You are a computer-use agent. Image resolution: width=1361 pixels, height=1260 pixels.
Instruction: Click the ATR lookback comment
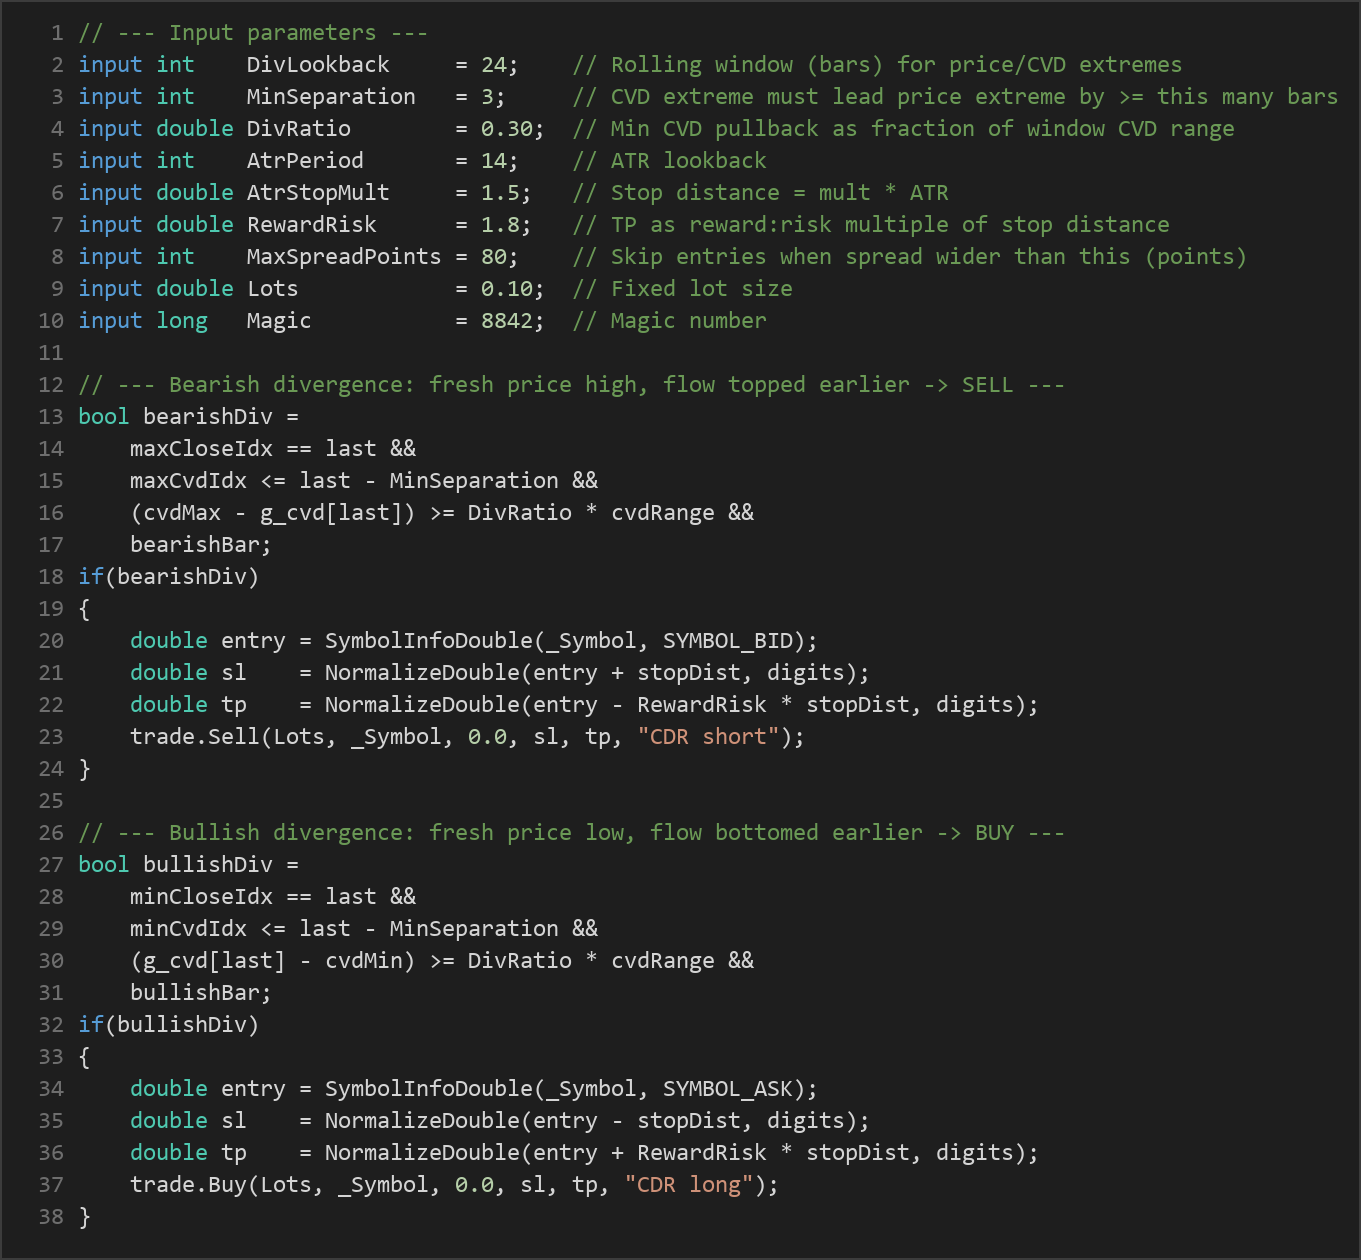tap(670, 161)
